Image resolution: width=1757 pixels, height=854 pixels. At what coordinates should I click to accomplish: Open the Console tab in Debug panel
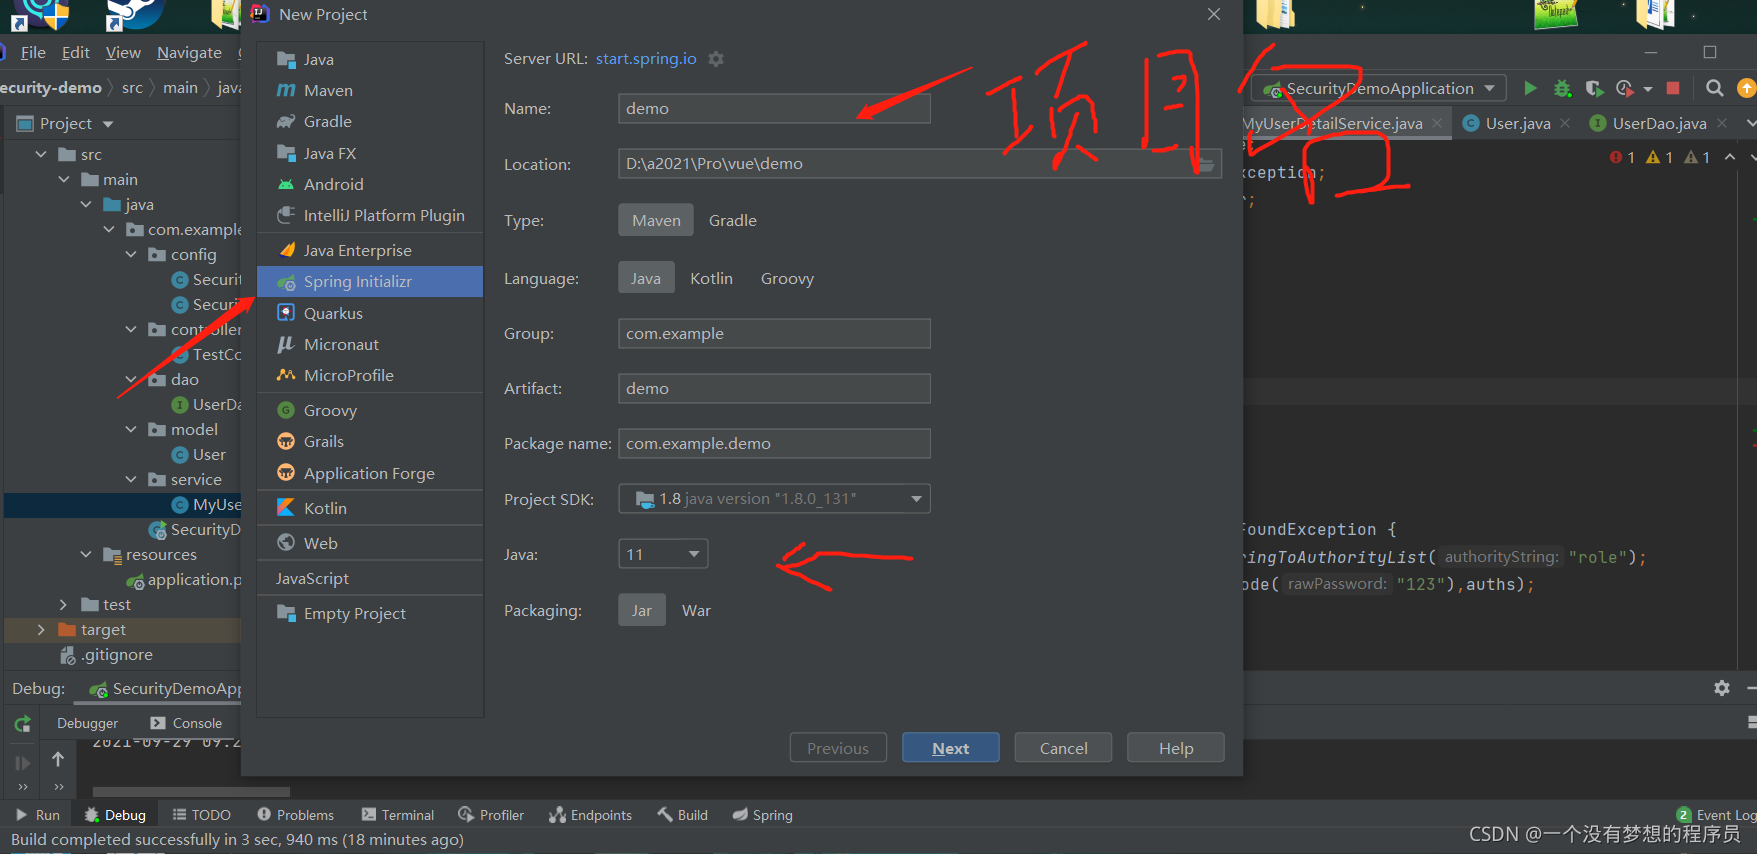(186, 723)
